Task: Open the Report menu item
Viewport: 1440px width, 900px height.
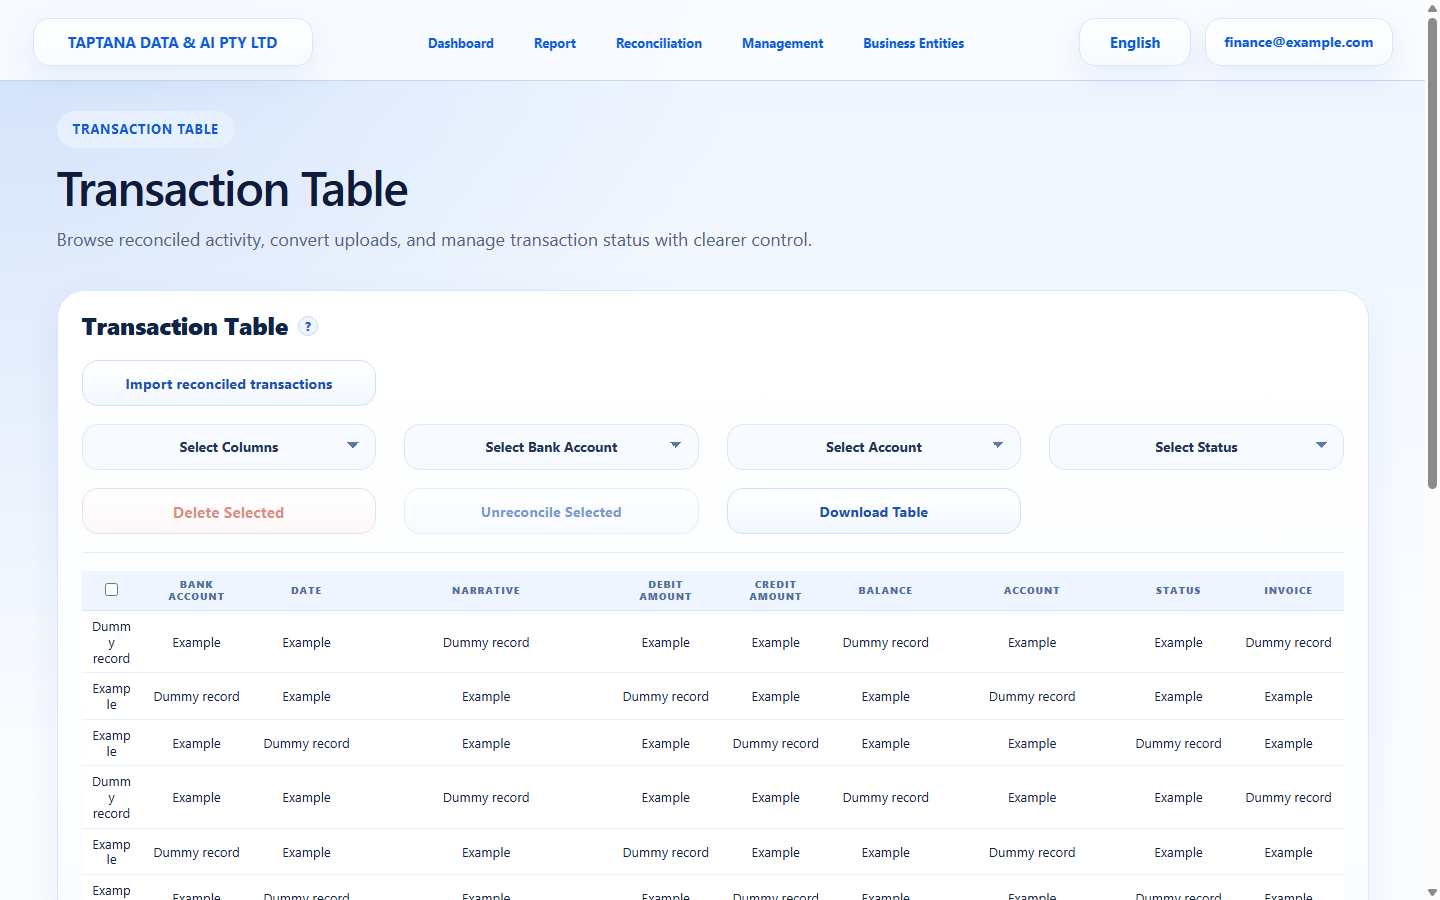Action: click(555, 43)
